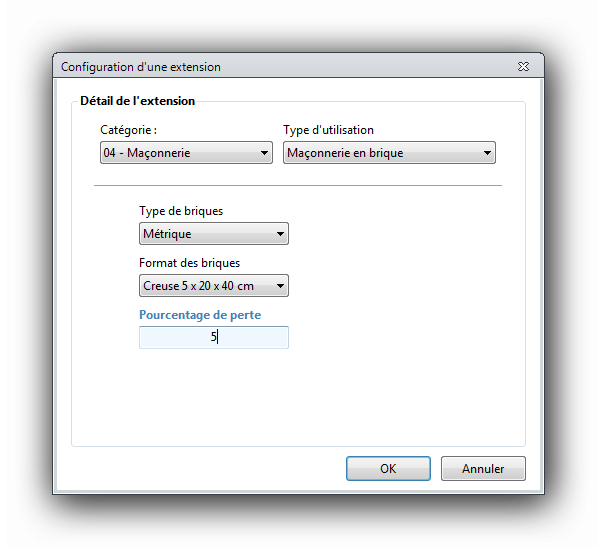Click the horizontal separator under the Catégorie row
Screen dimensions: 597x547
click(298, 185)
